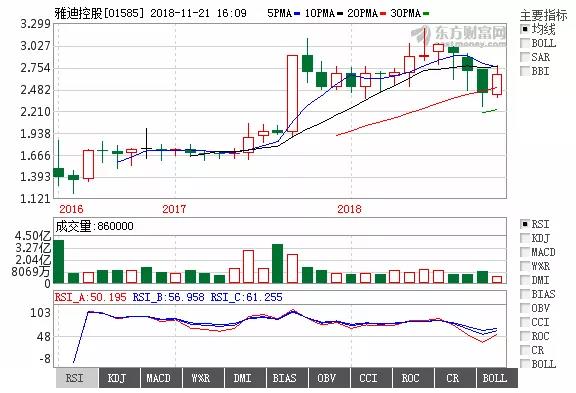
Task: Click the 1.121 price axis label
Action: coord(35,199)
